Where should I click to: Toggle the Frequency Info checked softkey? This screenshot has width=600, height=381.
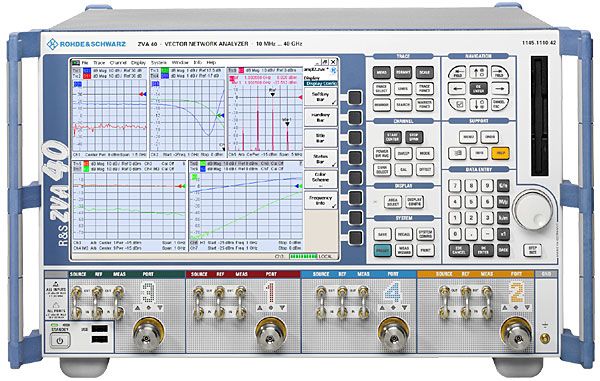[x=321, y=200]
